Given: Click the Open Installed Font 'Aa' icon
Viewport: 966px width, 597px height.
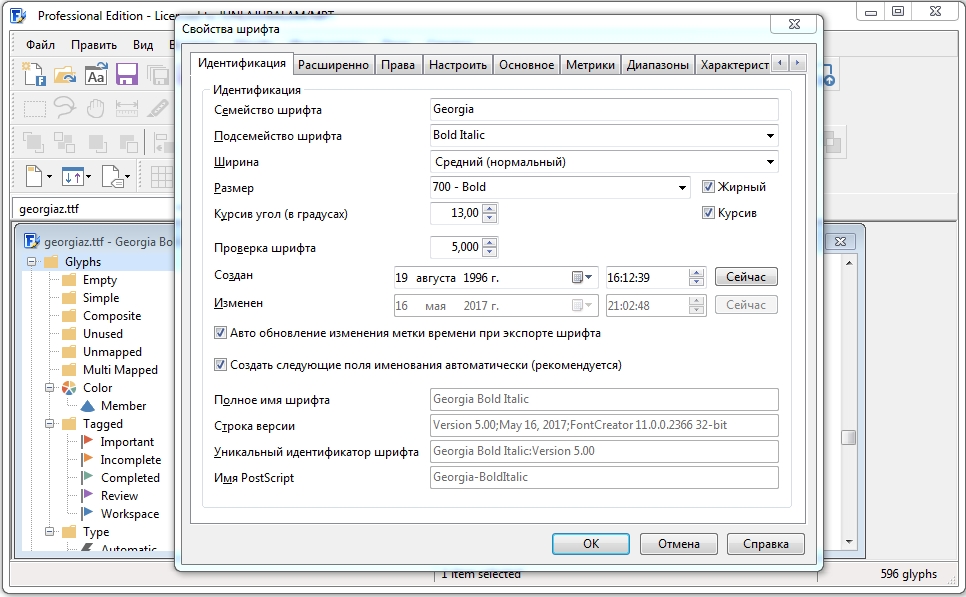Looking at the screenshot, I should point(96,74).
